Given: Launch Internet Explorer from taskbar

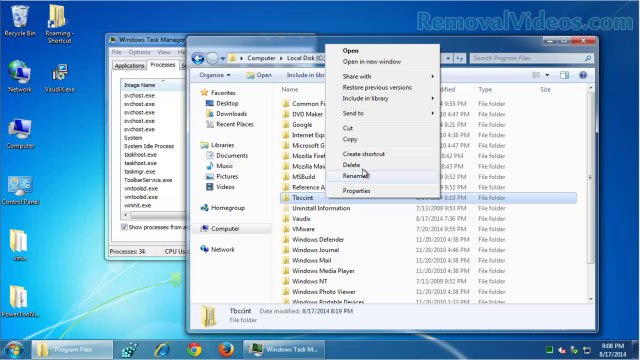Looking at the screenshot, I should tap(162, 350).
